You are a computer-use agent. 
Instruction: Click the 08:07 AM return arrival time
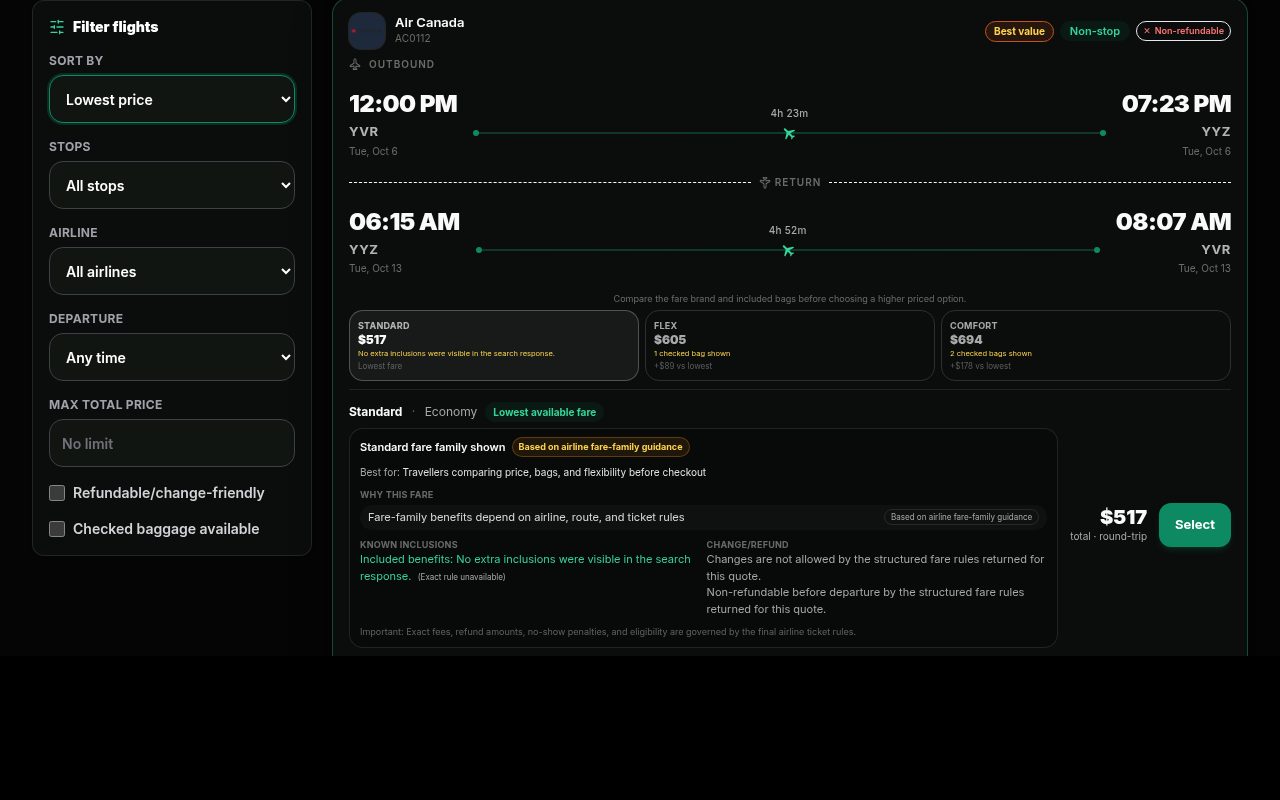coord(1173,222)
